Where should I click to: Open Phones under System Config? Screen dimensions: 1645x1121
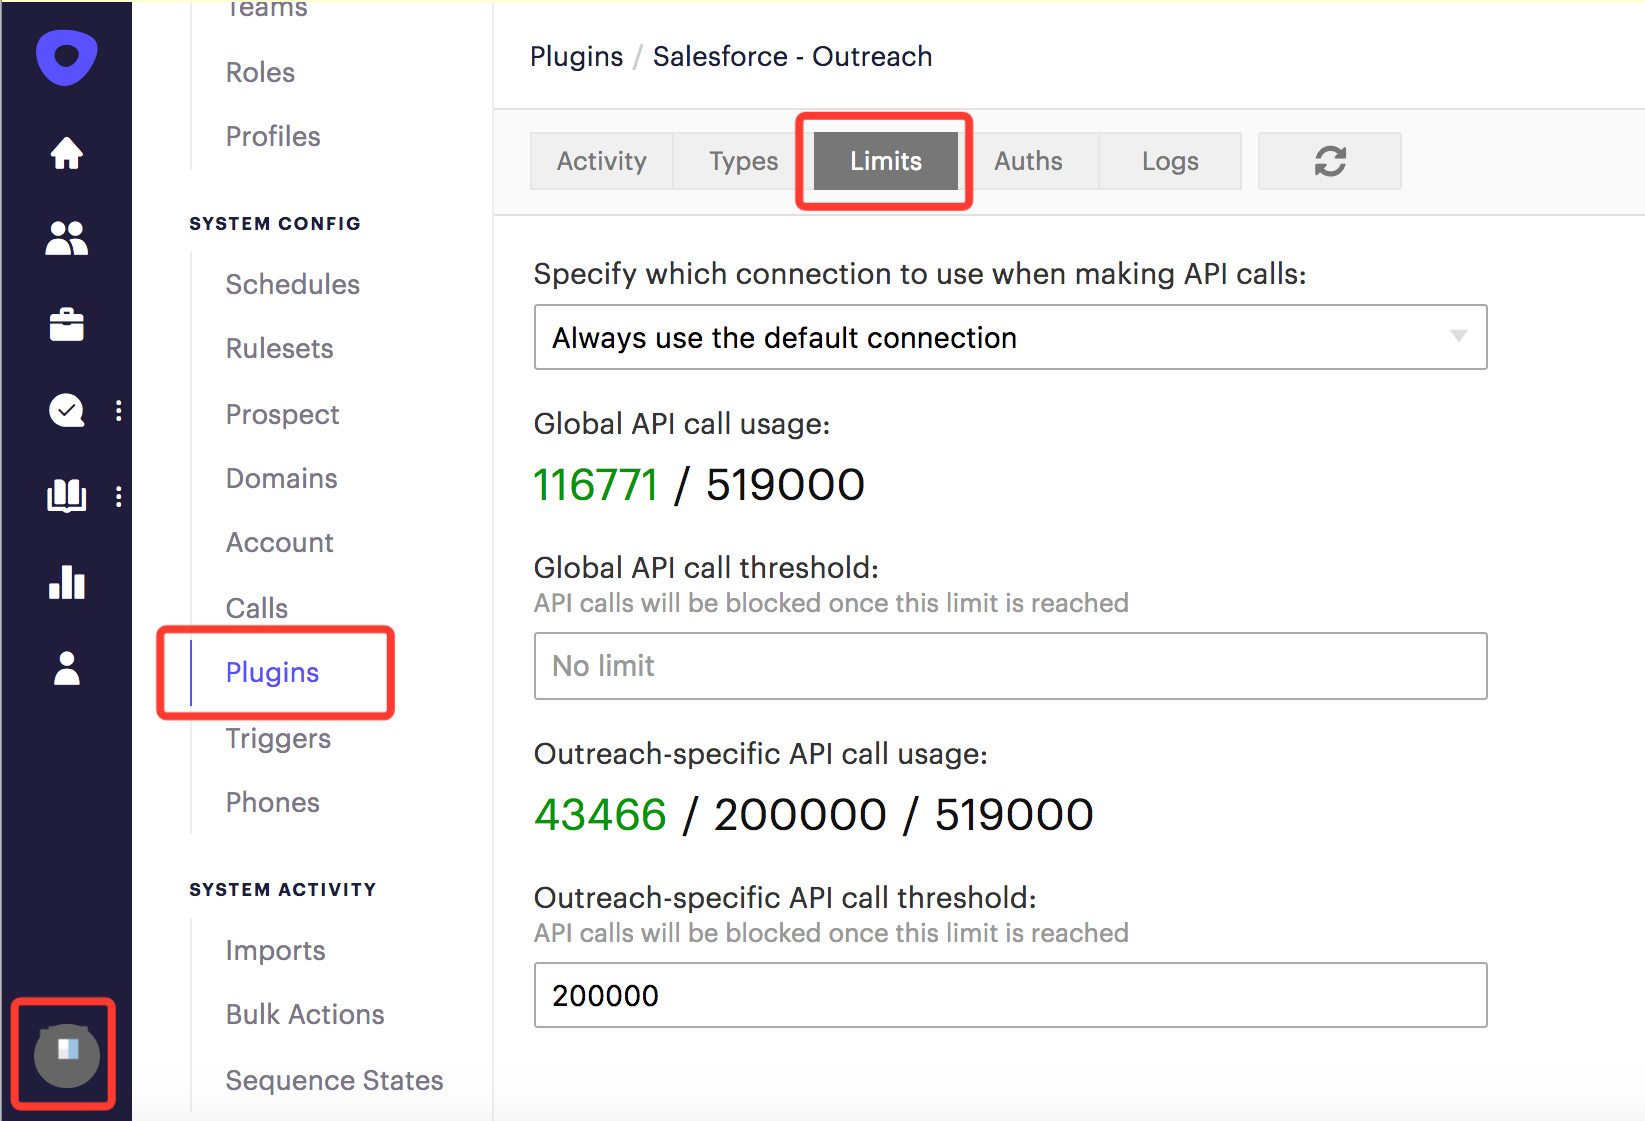click(x=272, y=802)
